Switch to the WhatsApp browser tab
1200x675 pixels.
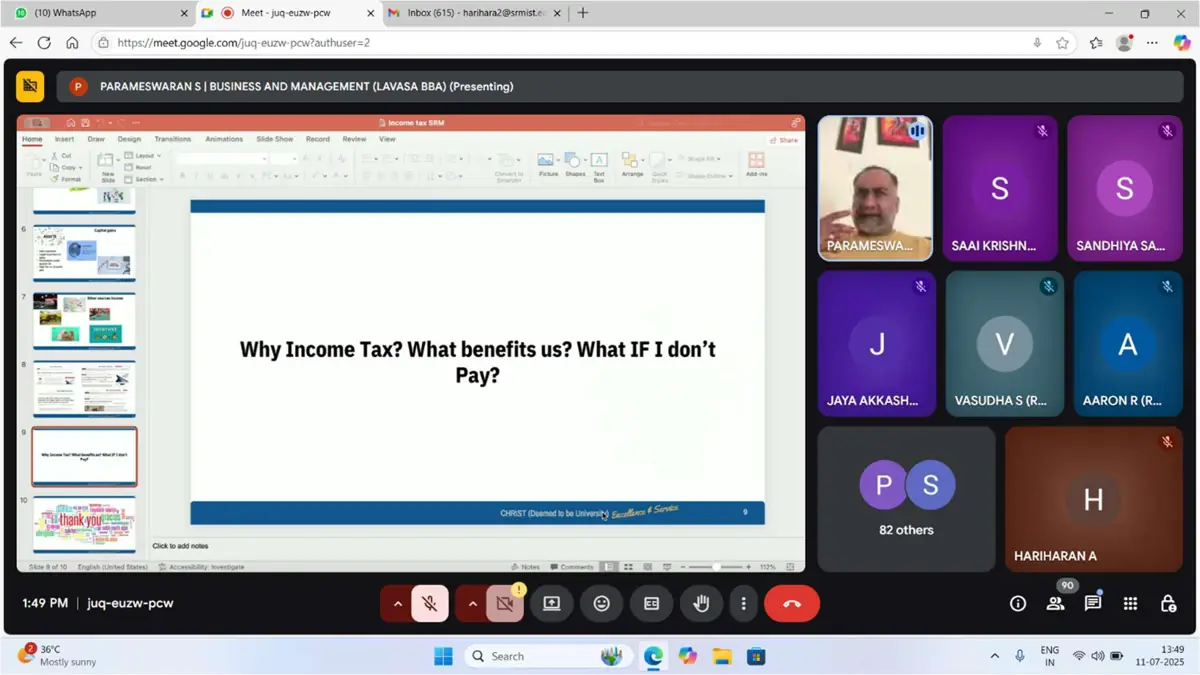coord(95,13)
